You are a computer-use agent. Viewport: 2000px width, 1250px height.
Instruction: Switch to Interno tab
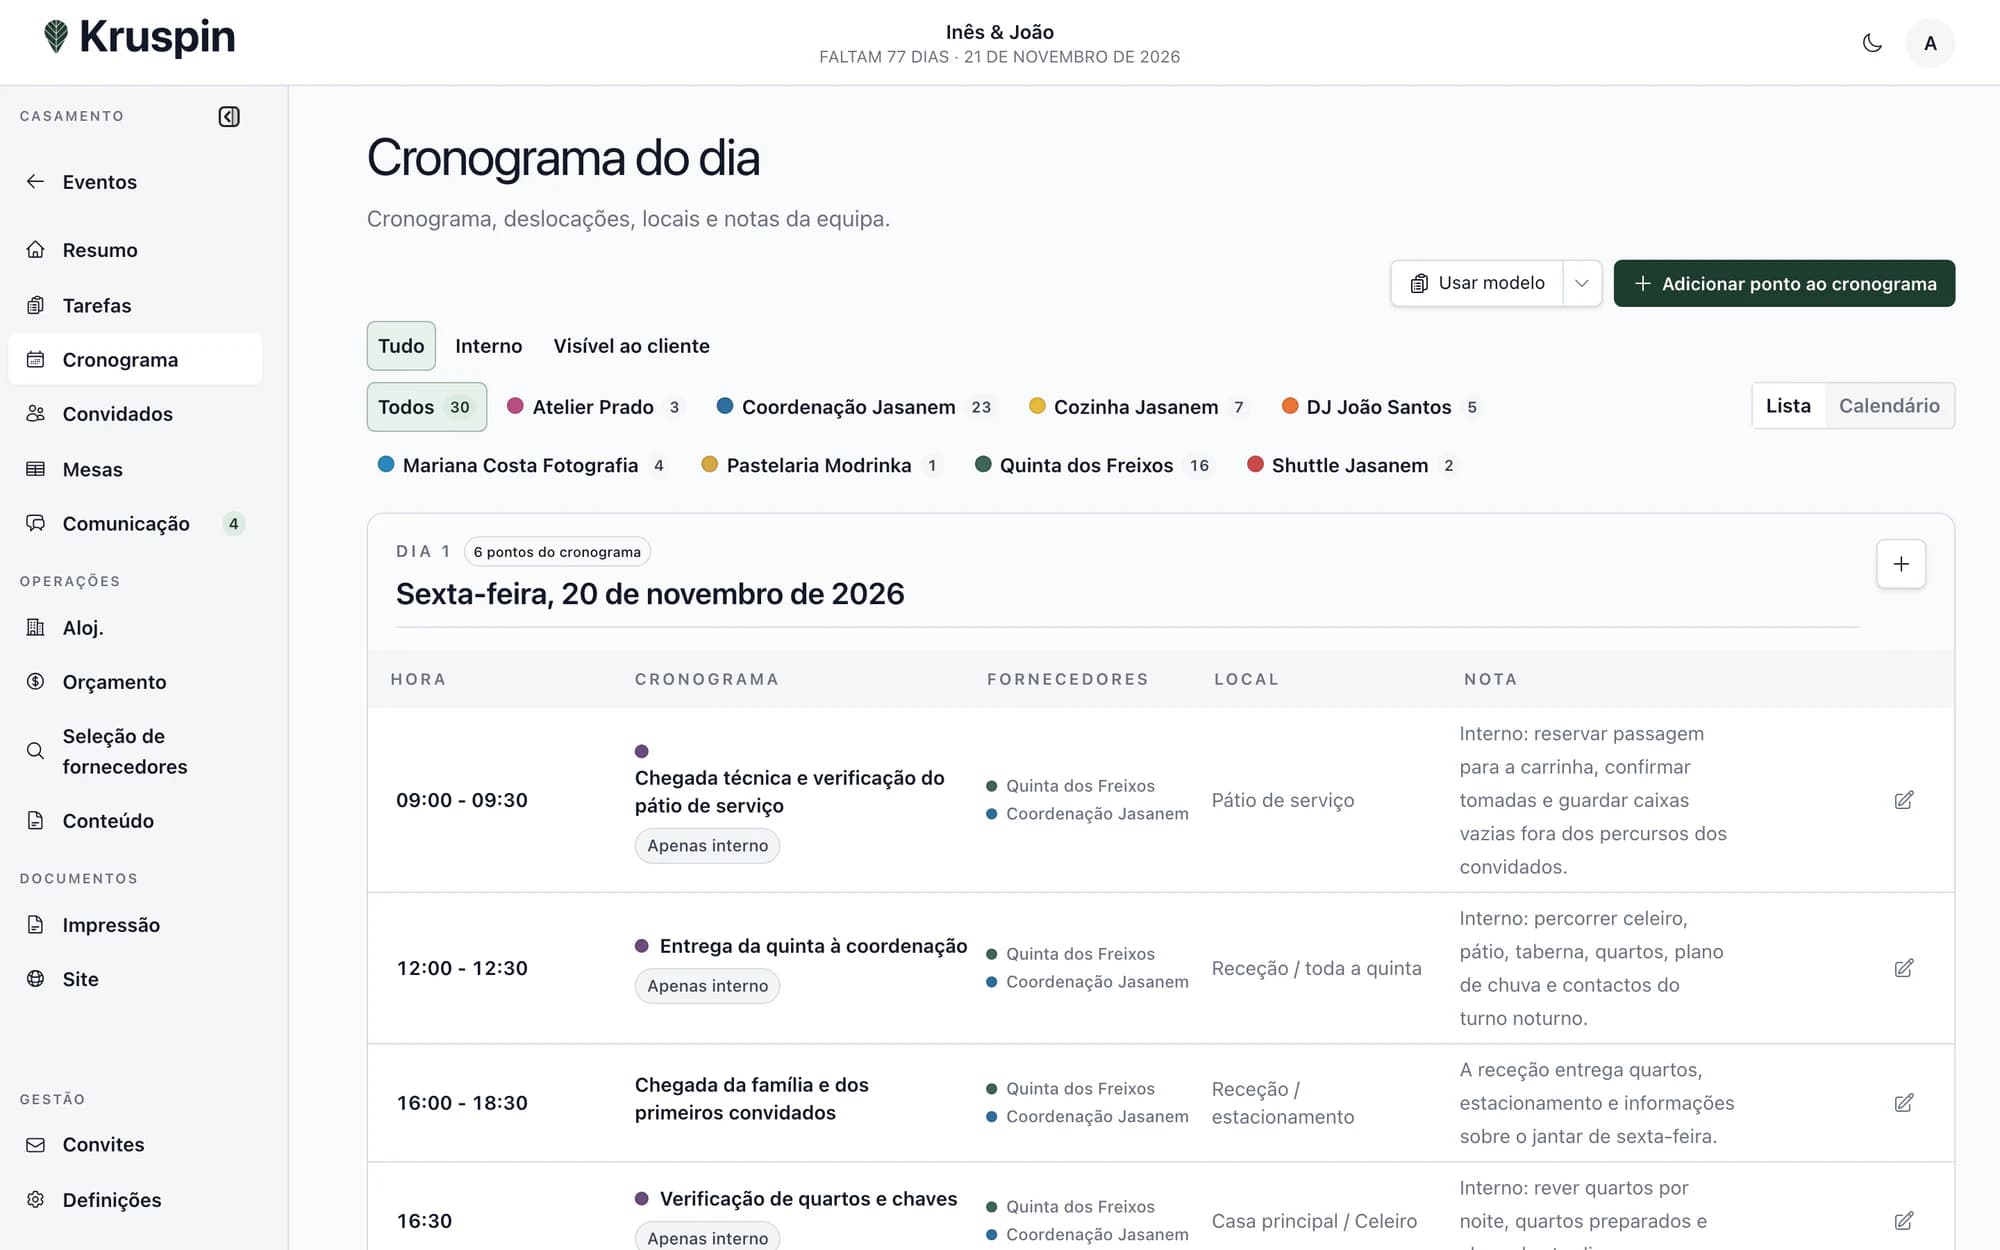pyautogui.click(x=488, y=346)
